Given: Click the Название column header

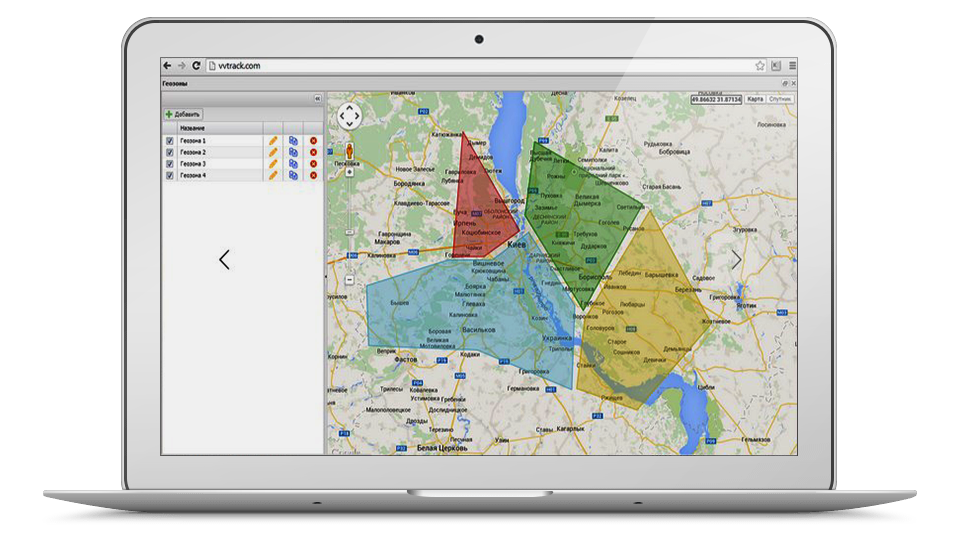Looking at the screenshot, I should pyautogui.click(x=193, y=128).
